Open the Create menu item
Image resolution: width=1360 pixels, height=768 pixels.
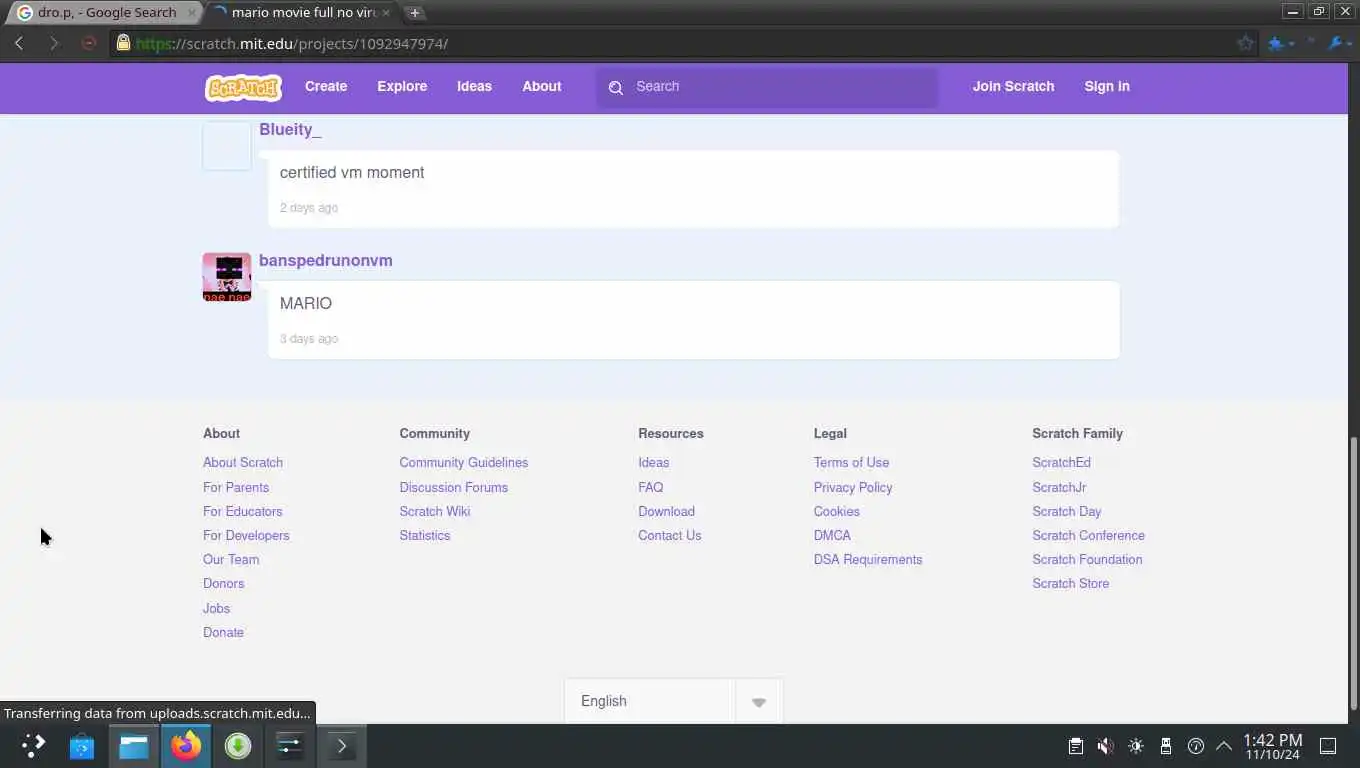326,87
